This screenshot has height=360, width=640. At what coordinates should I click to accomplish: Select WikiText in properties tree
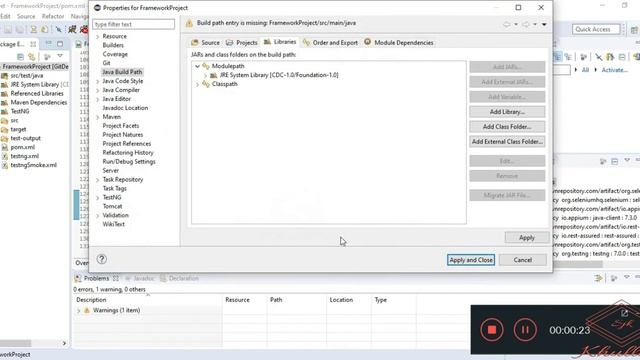coord(113,224)
